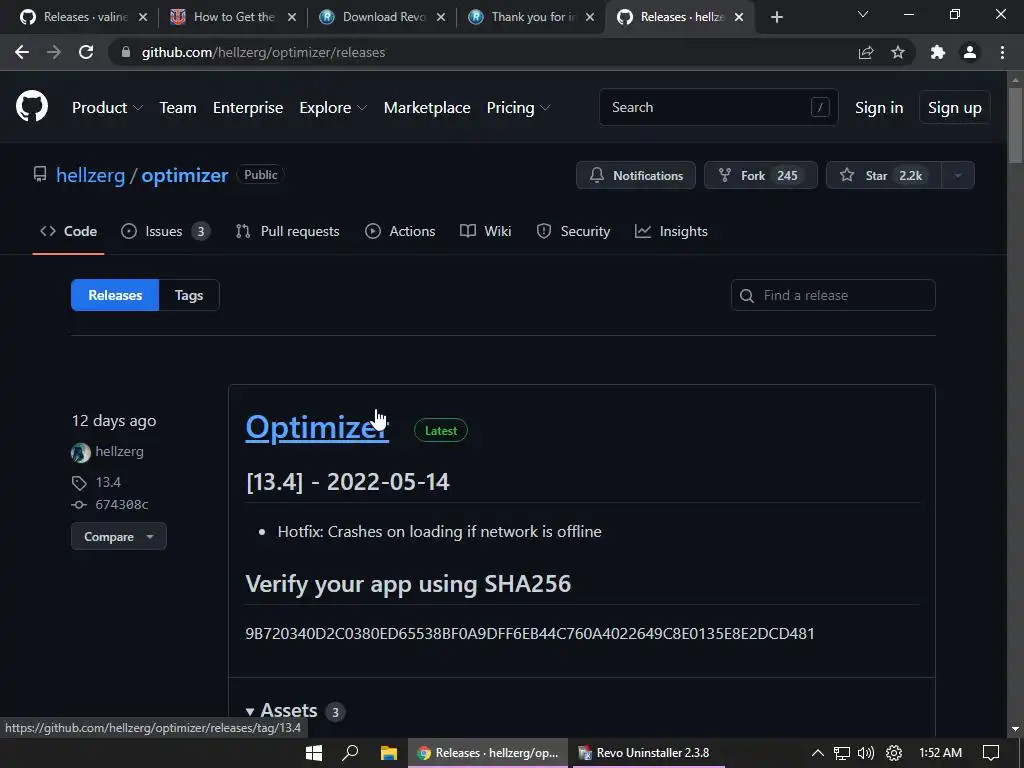This screenshot has height=768, width=1024.
Task: Close the 'Releases · valine' tab
Action: (x=143, y=17)
